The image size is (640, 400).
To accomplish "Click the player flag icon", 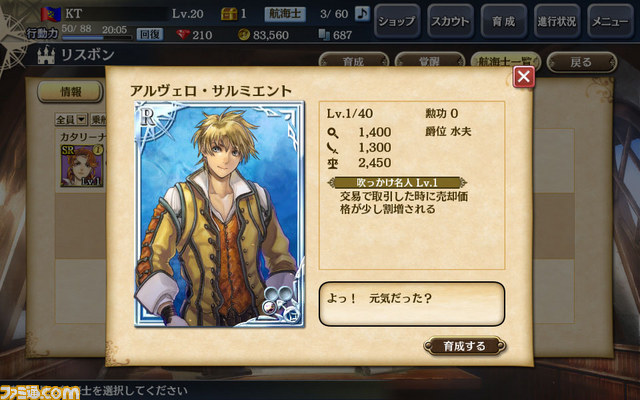I will point(51,14).
